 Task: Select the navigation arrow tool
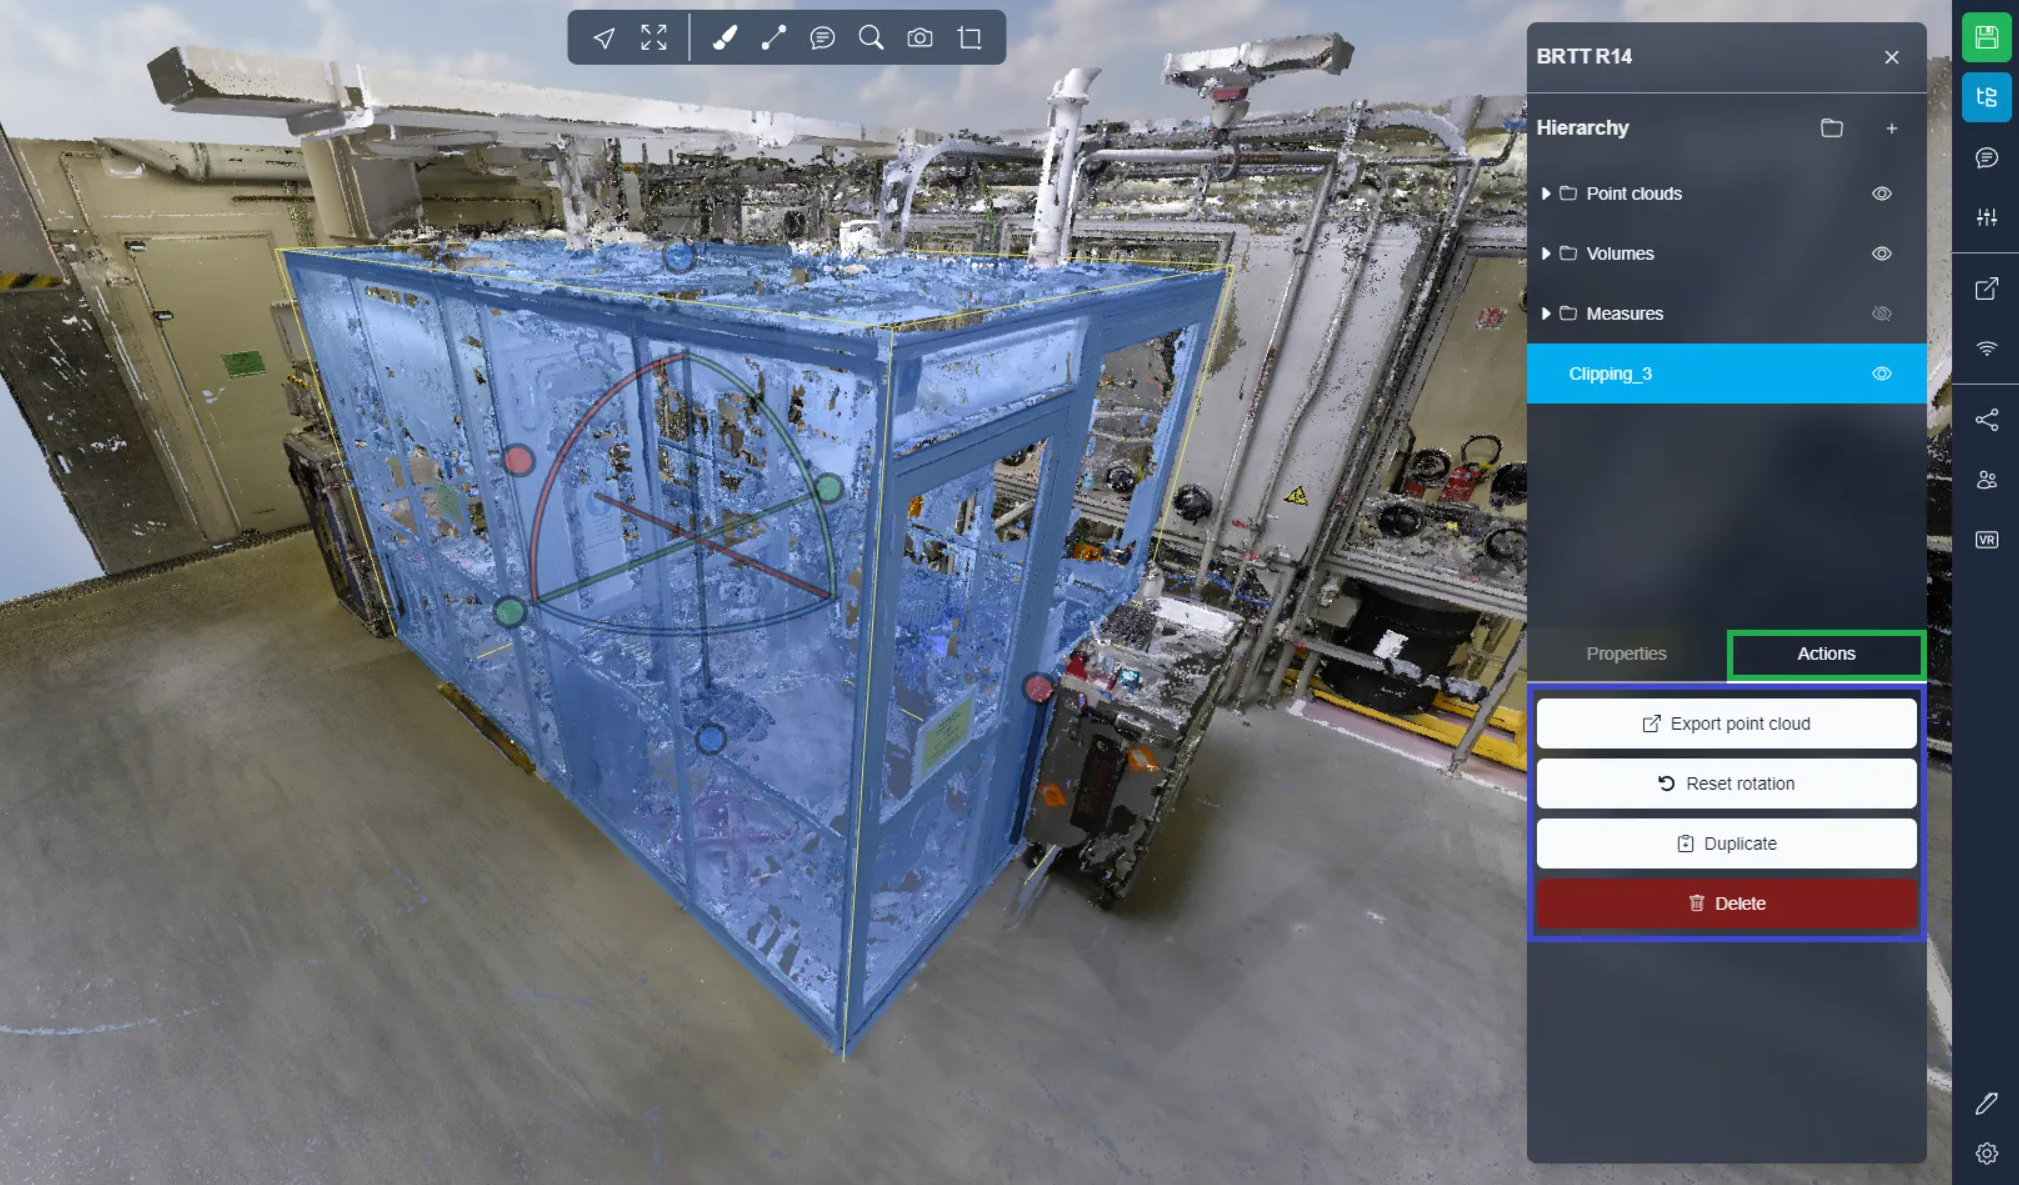pos(604,38)
